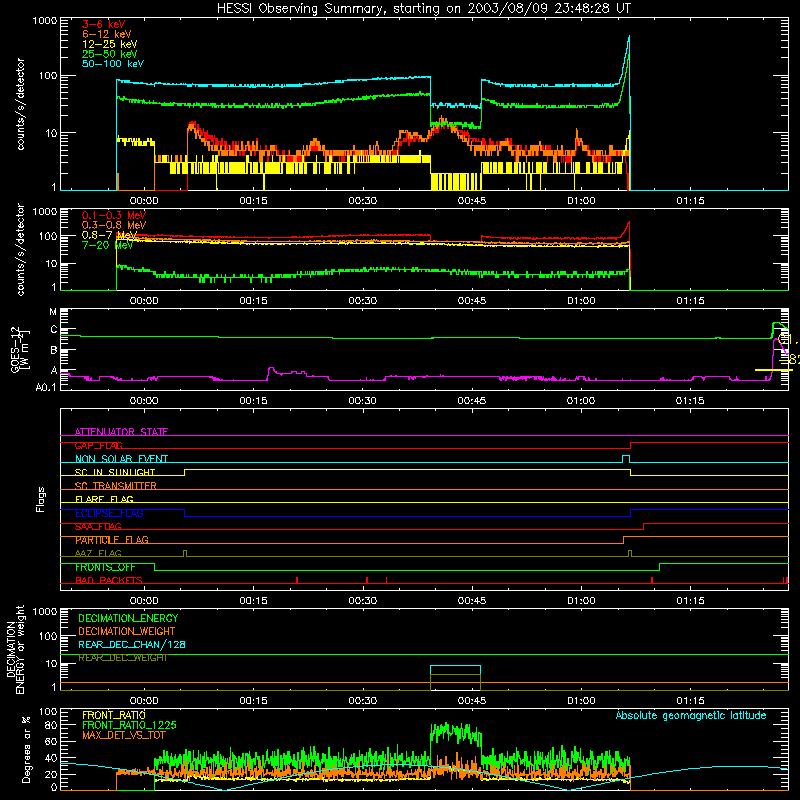
Task: Click the HESSI Observing Summary title text
Action: point(423,9)
